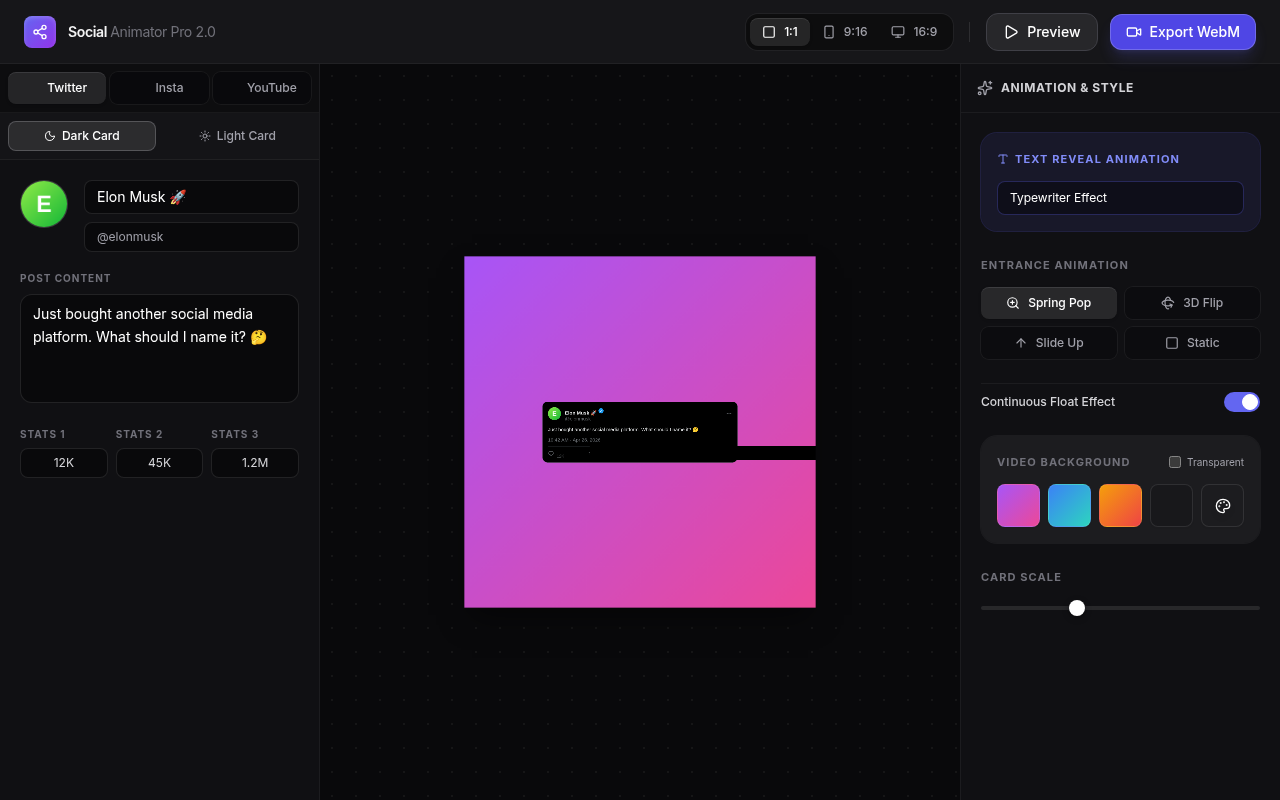Viewport: 1280px width, 800px height.
Task: Click the Animation & Style sparkle icon
Action: pos(985,87)
